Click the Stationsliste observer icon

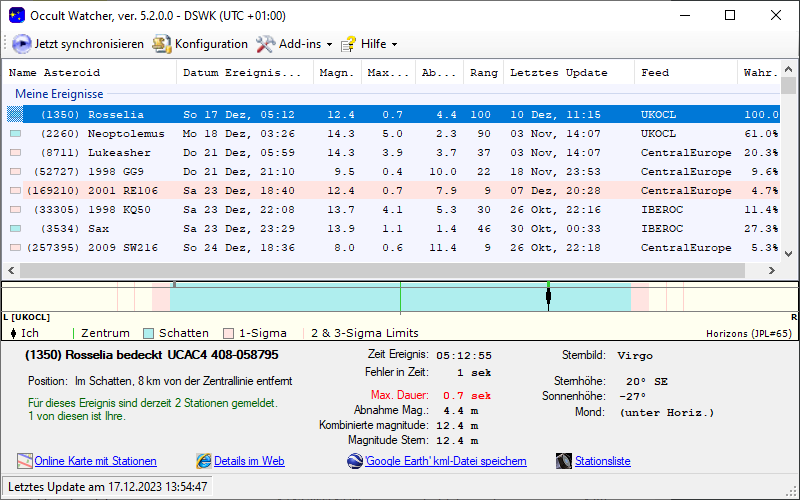pos(564,461)
